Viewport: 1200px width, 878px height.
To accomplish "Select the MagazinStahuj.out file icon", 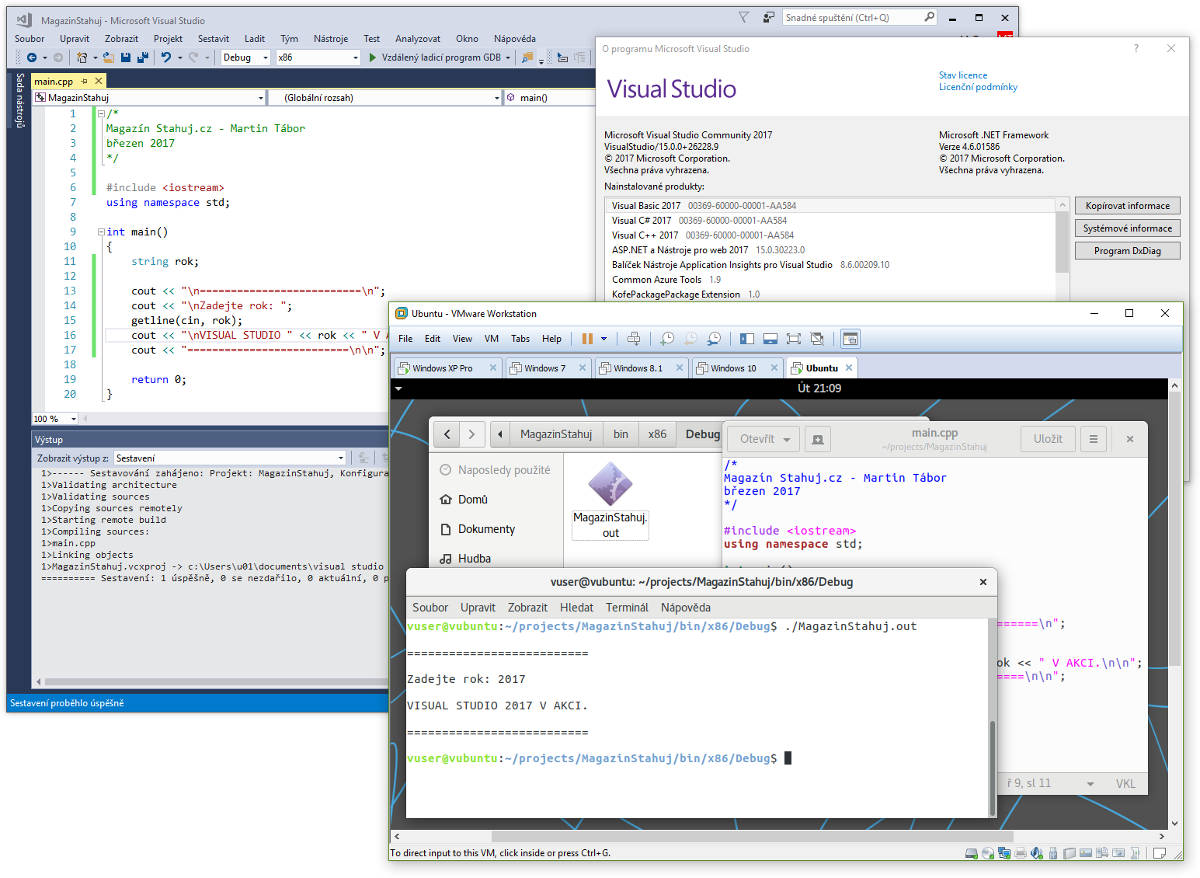I will click(610, 486).
